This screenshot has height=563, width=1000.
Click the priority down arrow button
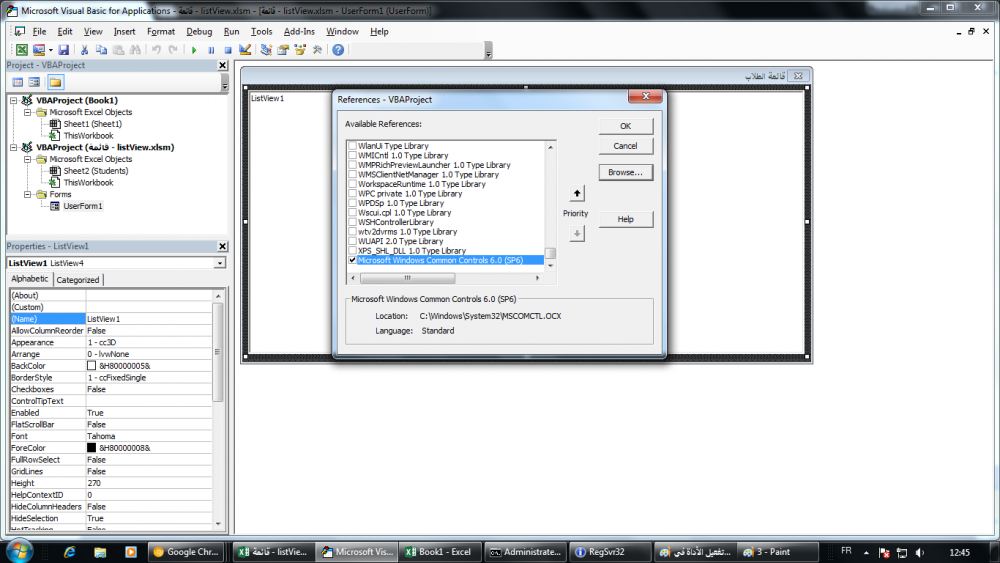(577, 233)
